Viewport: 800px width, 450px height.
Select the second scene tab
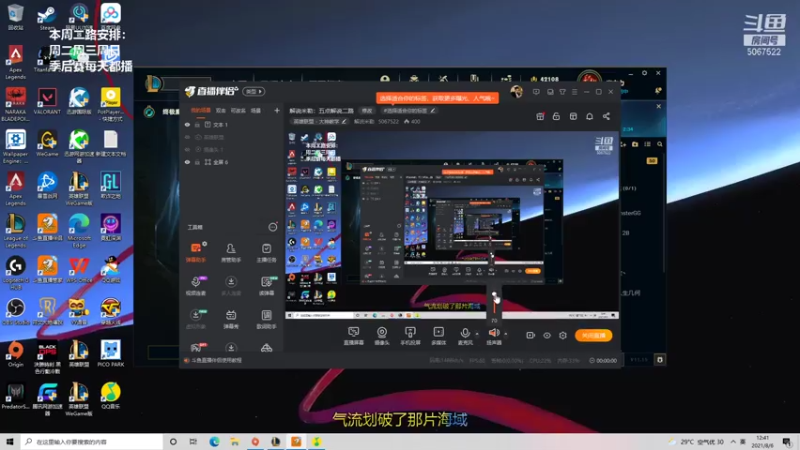click(220, 110)
